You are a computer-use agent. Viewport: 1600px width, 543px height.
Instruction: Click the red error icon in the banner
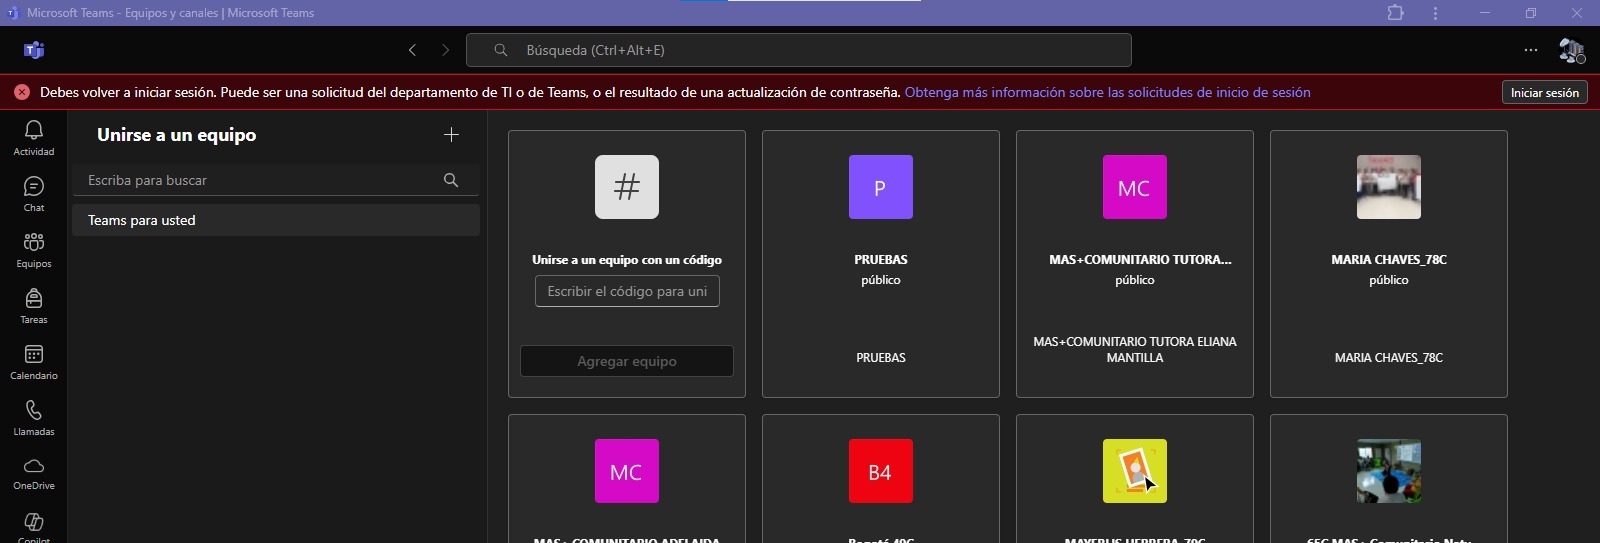click(x=22, y=92)
